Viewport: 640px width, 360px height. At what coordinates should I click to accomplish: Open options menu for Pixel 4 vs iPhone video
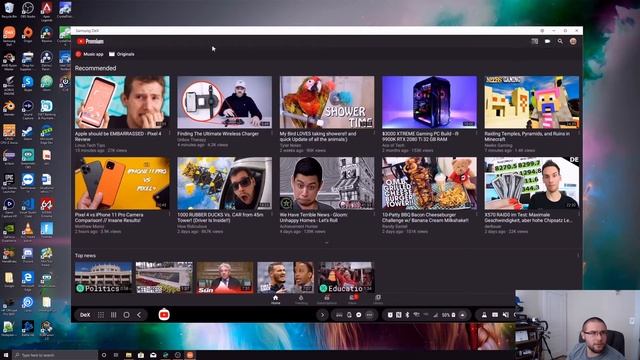click(169, 214)
